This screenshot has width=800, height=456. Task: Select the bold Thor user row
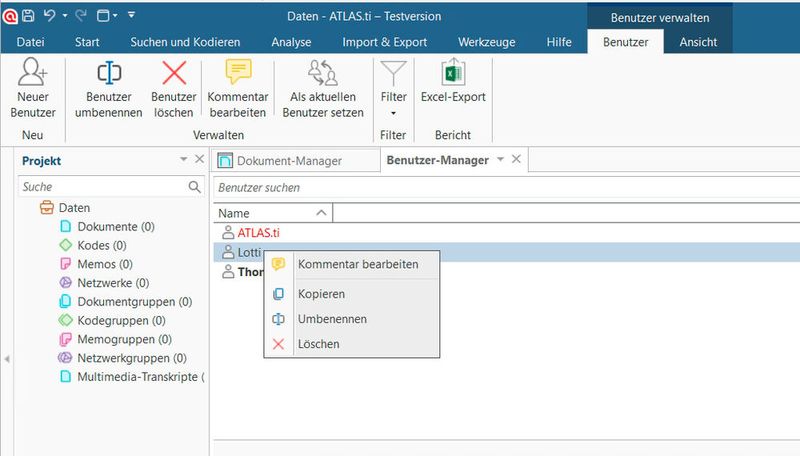(243, 272)
